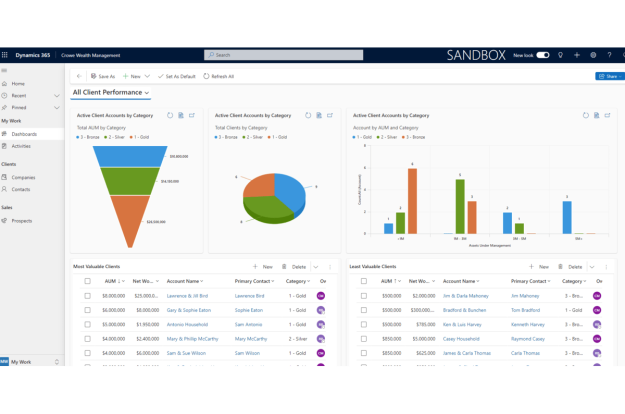This screenshot has width=625, height=414.
Task: Click the Share button
Action: [x=610, y=76]
